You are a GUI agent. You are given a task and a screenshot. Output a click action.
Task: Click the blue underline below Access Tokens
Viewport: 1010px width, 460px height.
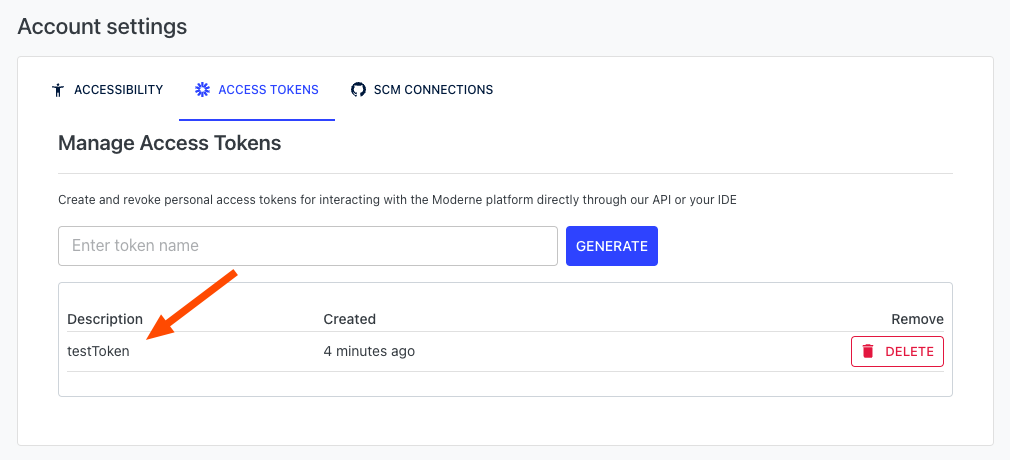coord(257,119)
